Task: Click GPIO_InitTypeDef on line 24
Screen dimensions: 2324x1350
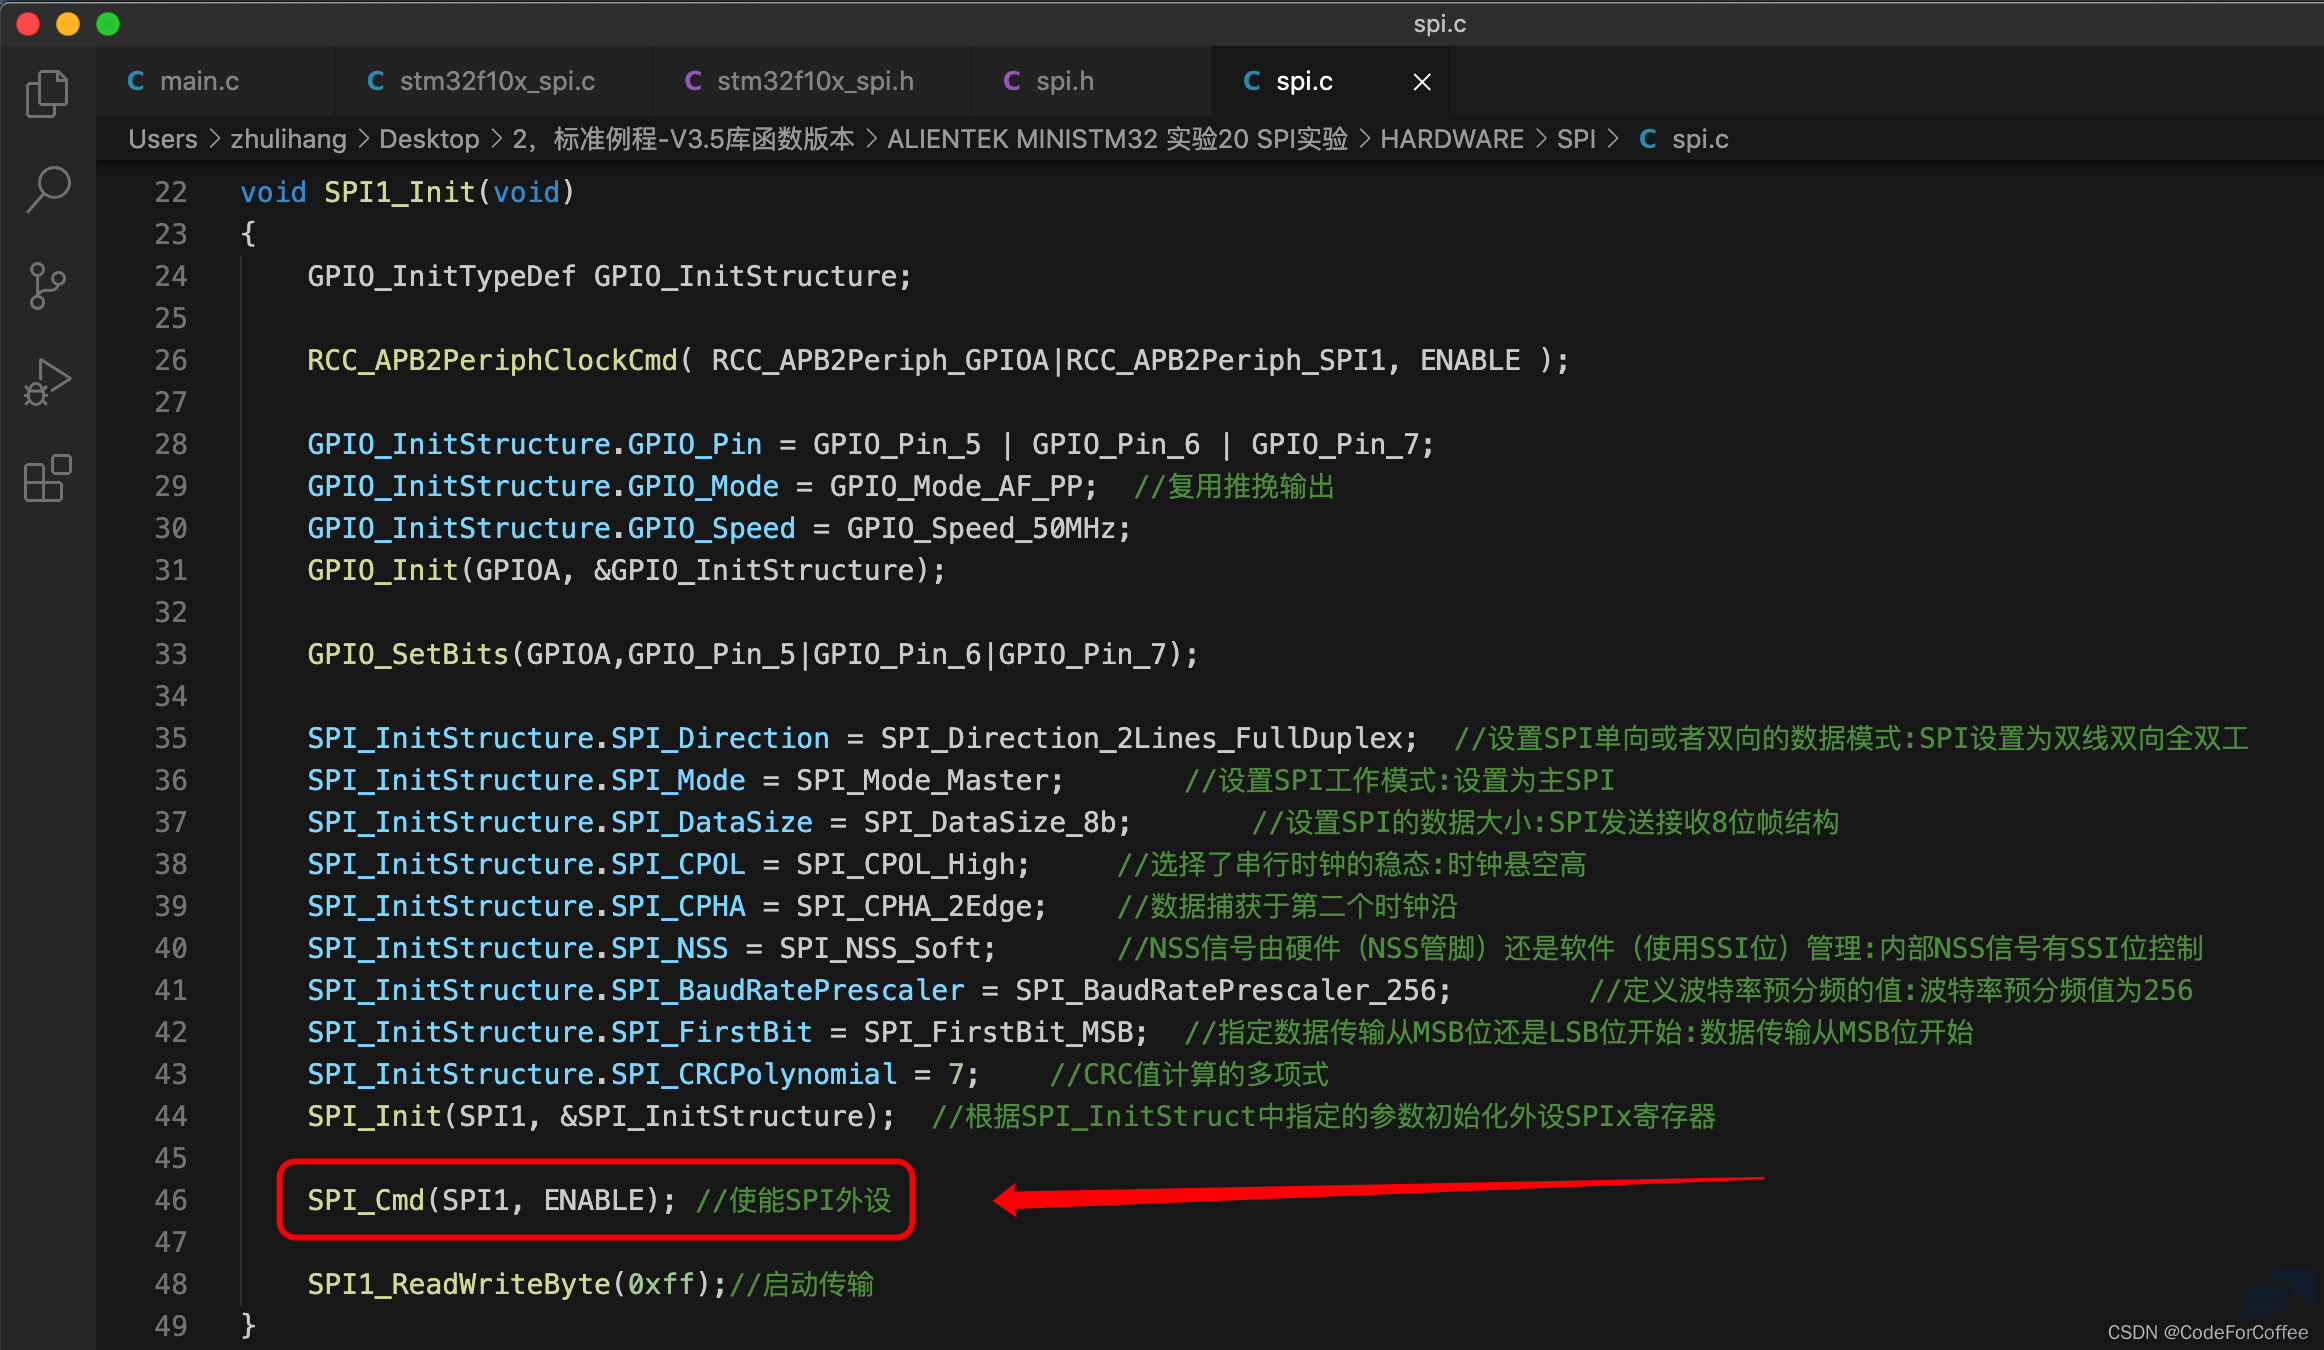Action: 441,276
